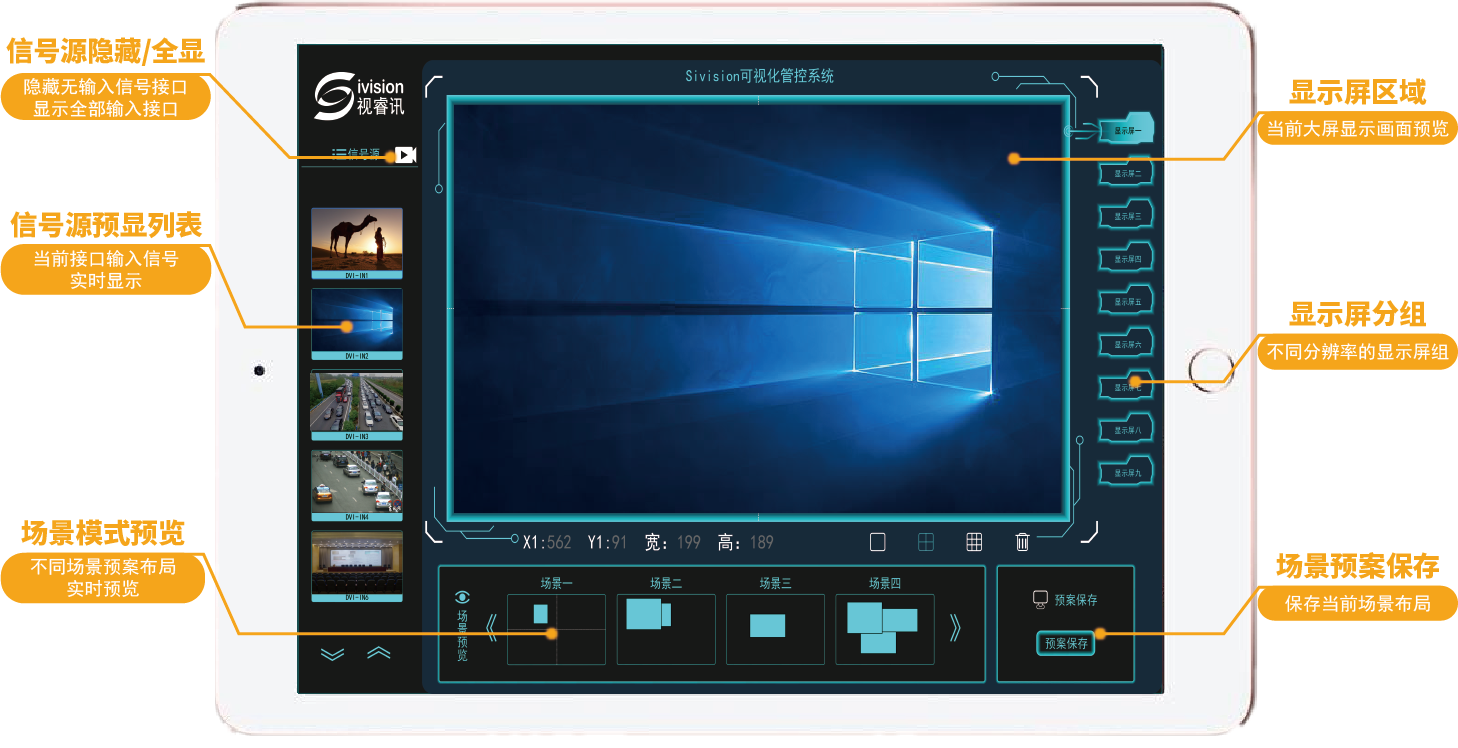Click the Y1 value 91

coord(619,543)
